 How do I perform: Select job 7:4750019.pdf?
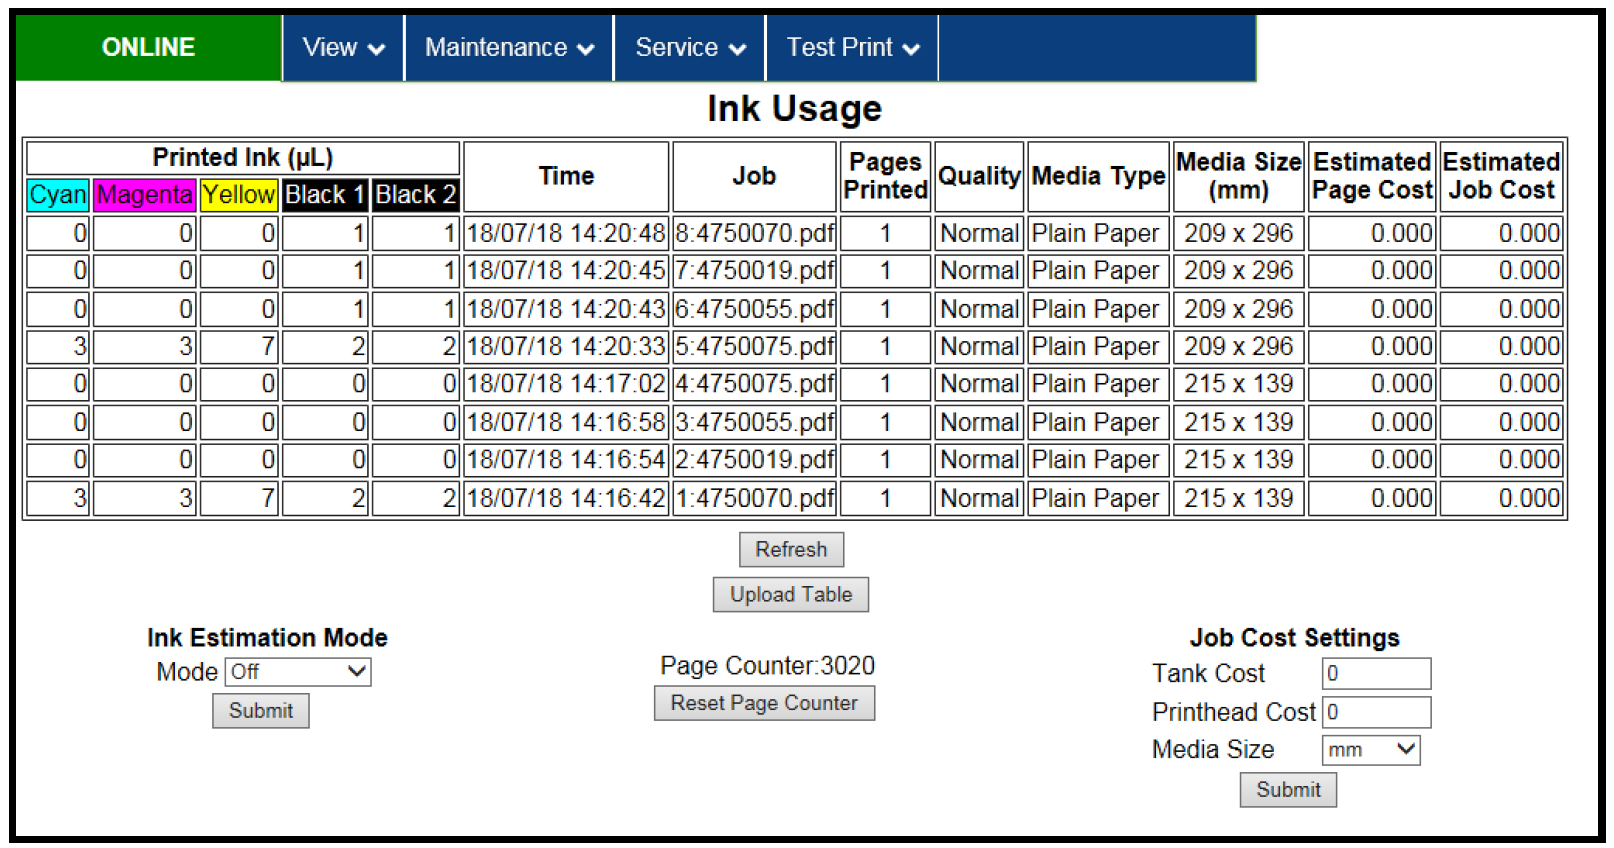click(x=754, y=271)
